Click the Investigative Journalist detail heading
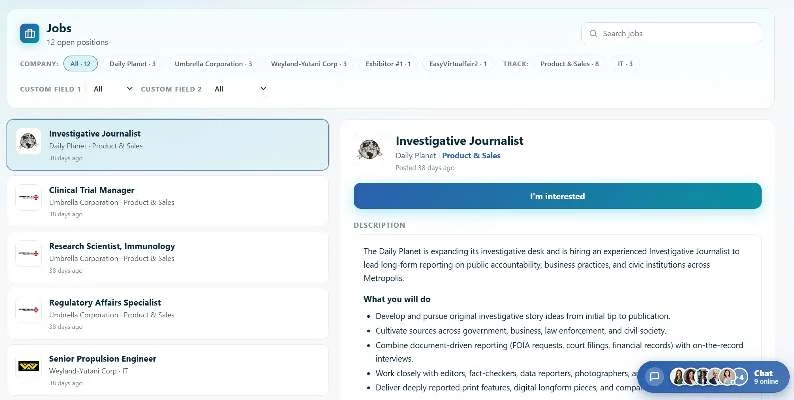 click(x=459, y=141)
